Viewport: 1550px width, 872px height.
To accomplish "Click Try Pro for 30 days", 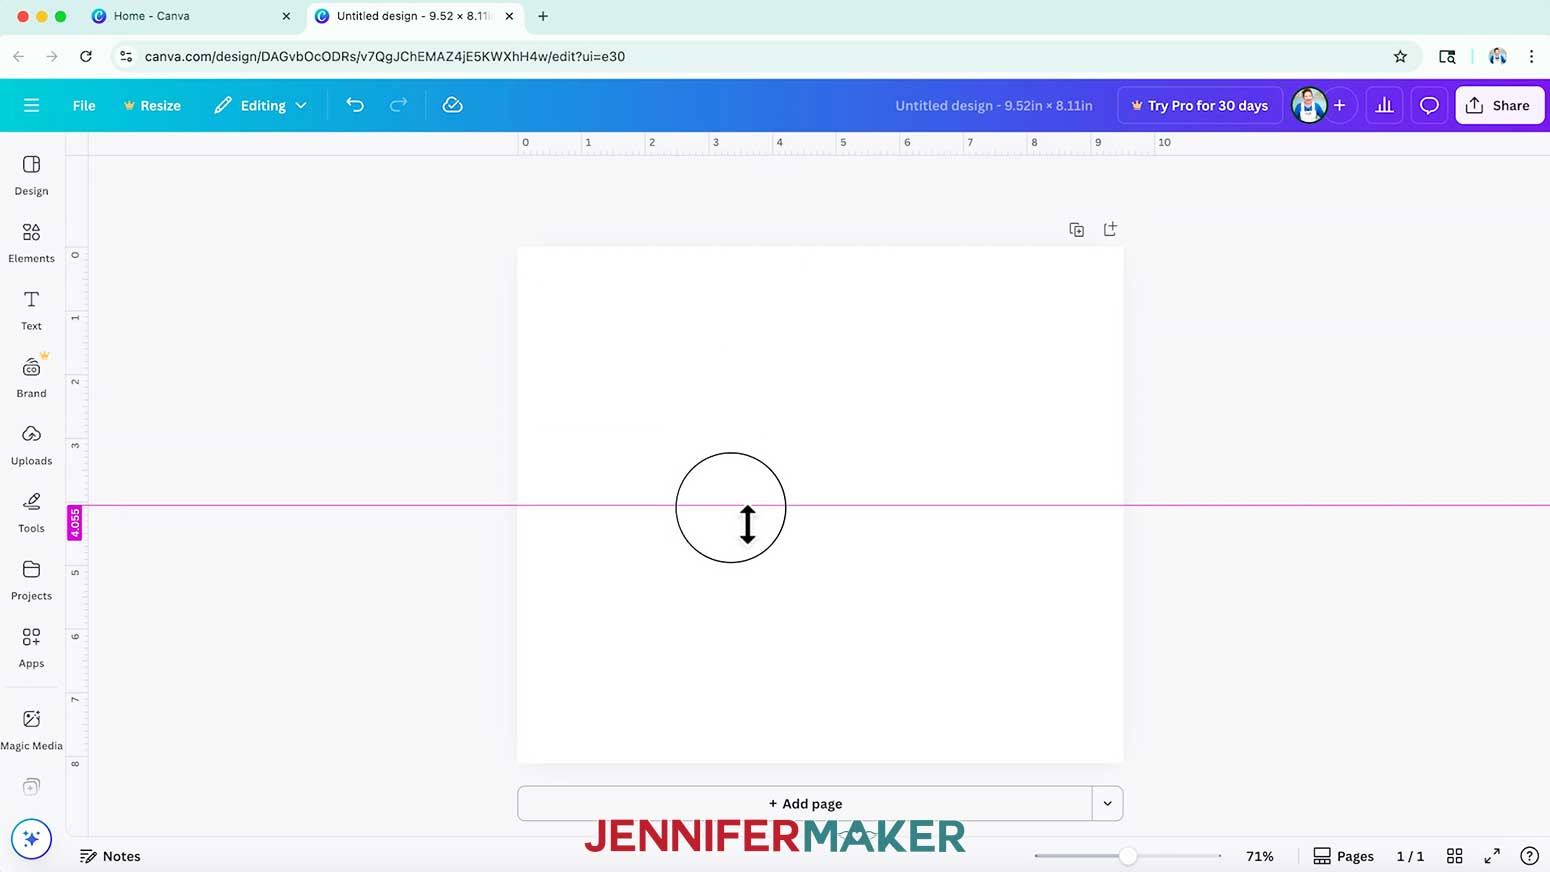I will (x=1199, y=105).
